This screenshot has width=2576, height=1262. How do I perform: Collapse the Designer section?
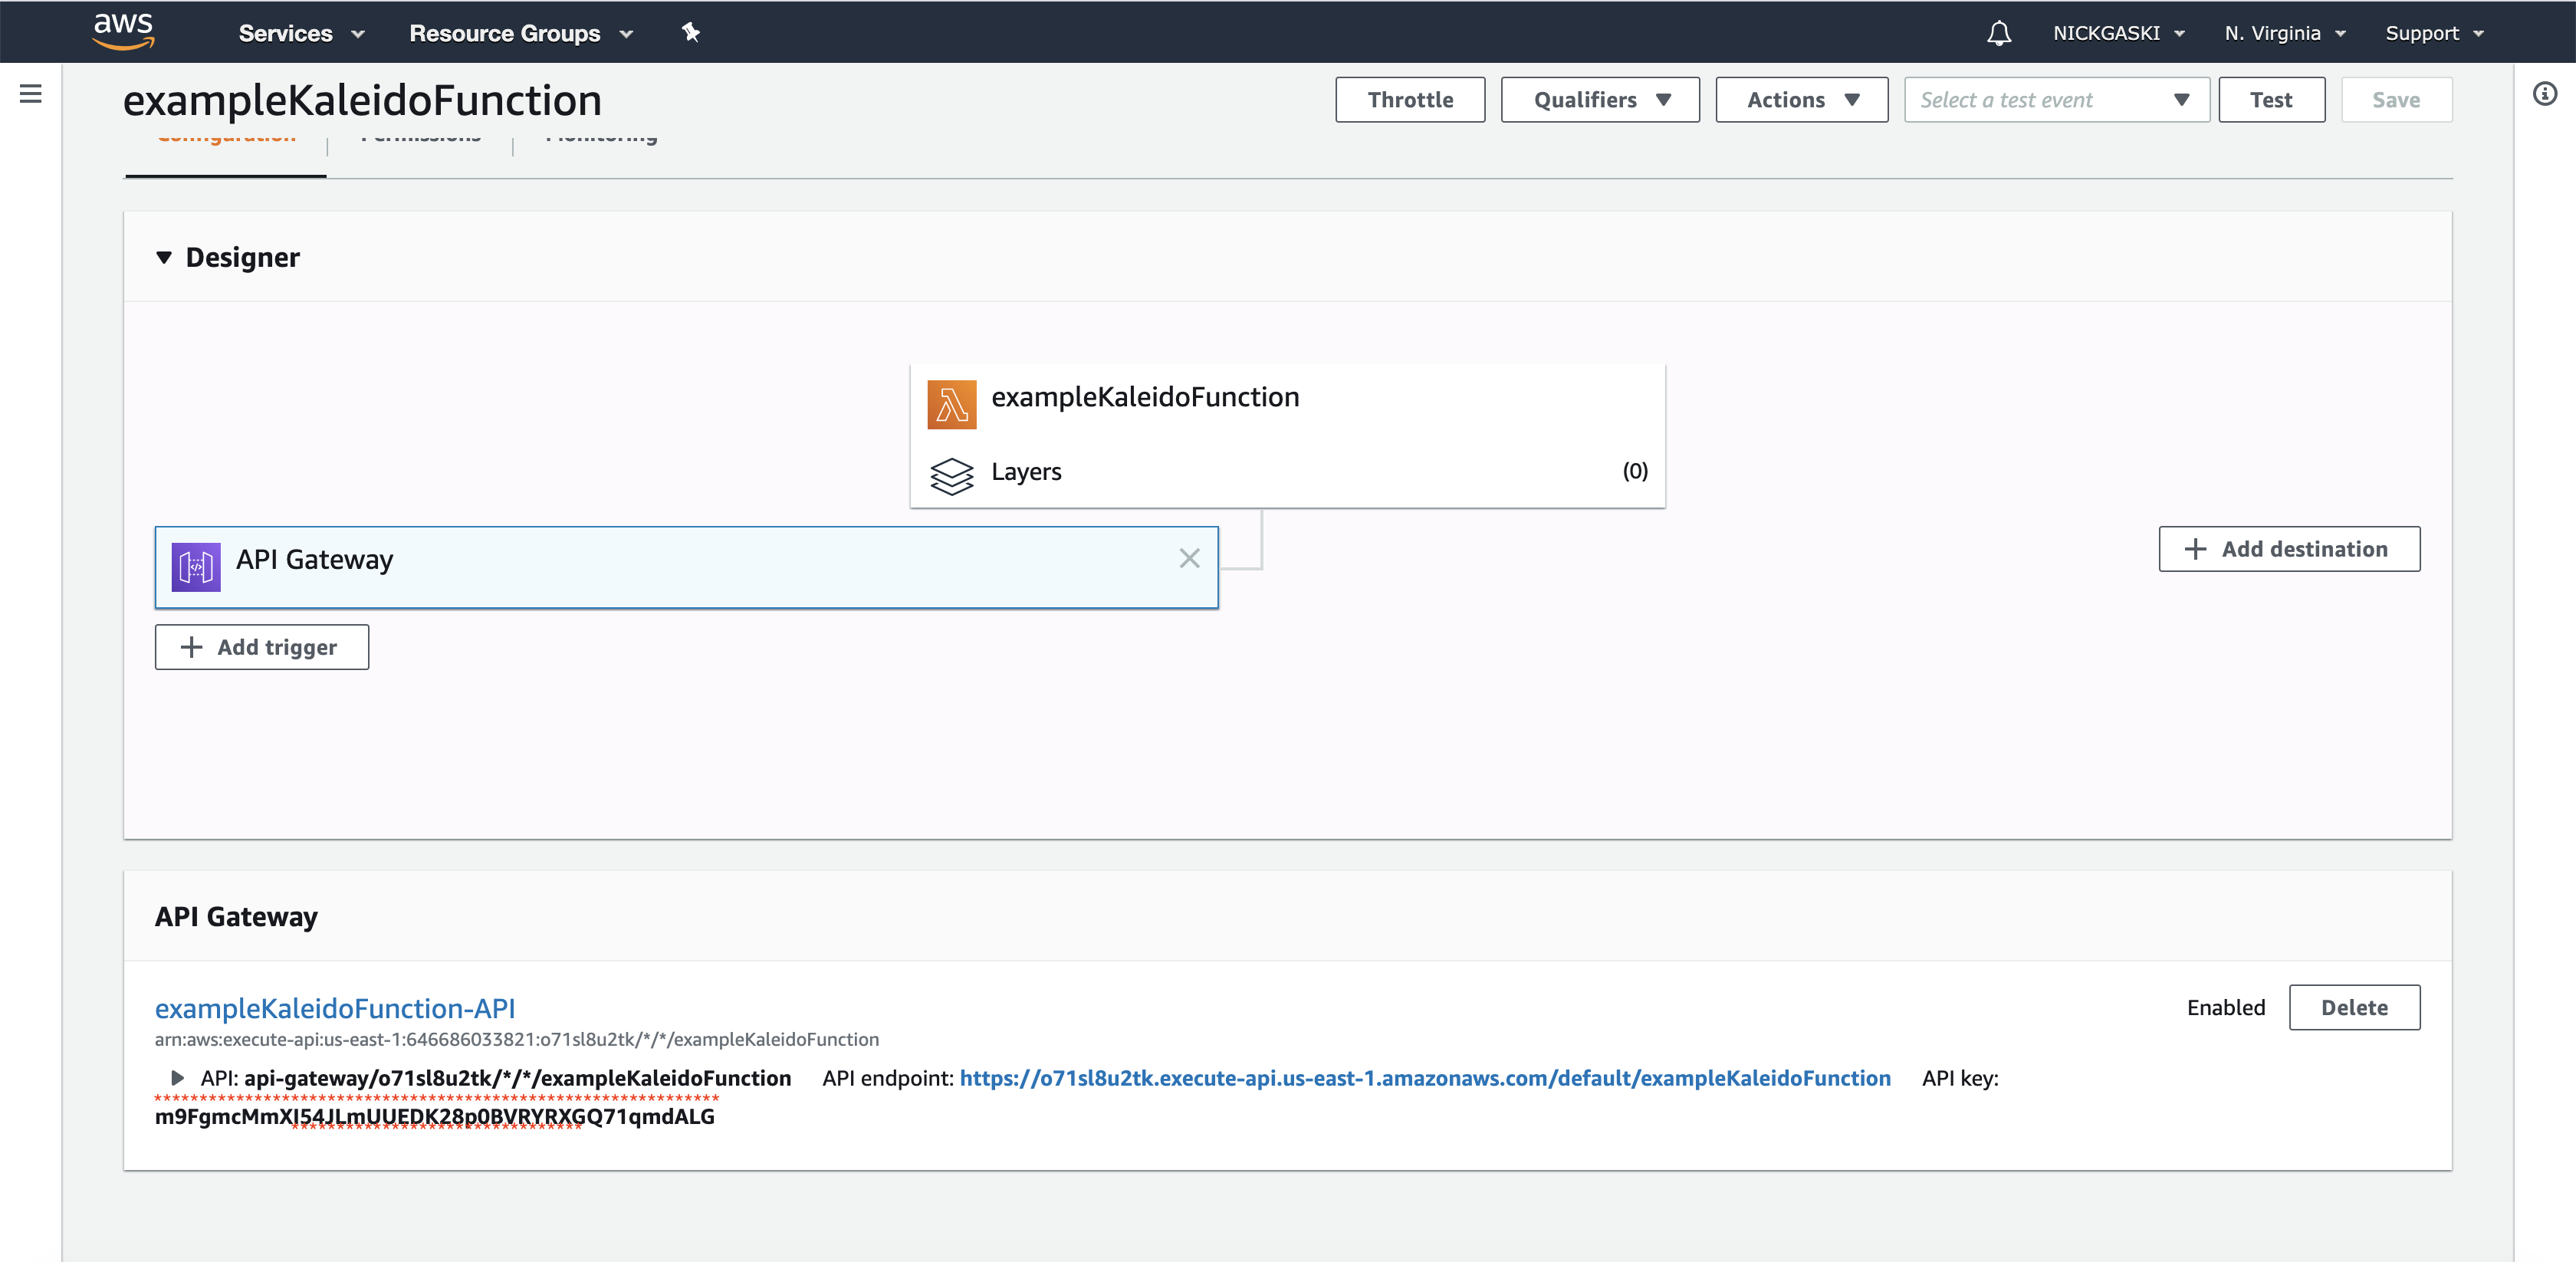point(164,257)
